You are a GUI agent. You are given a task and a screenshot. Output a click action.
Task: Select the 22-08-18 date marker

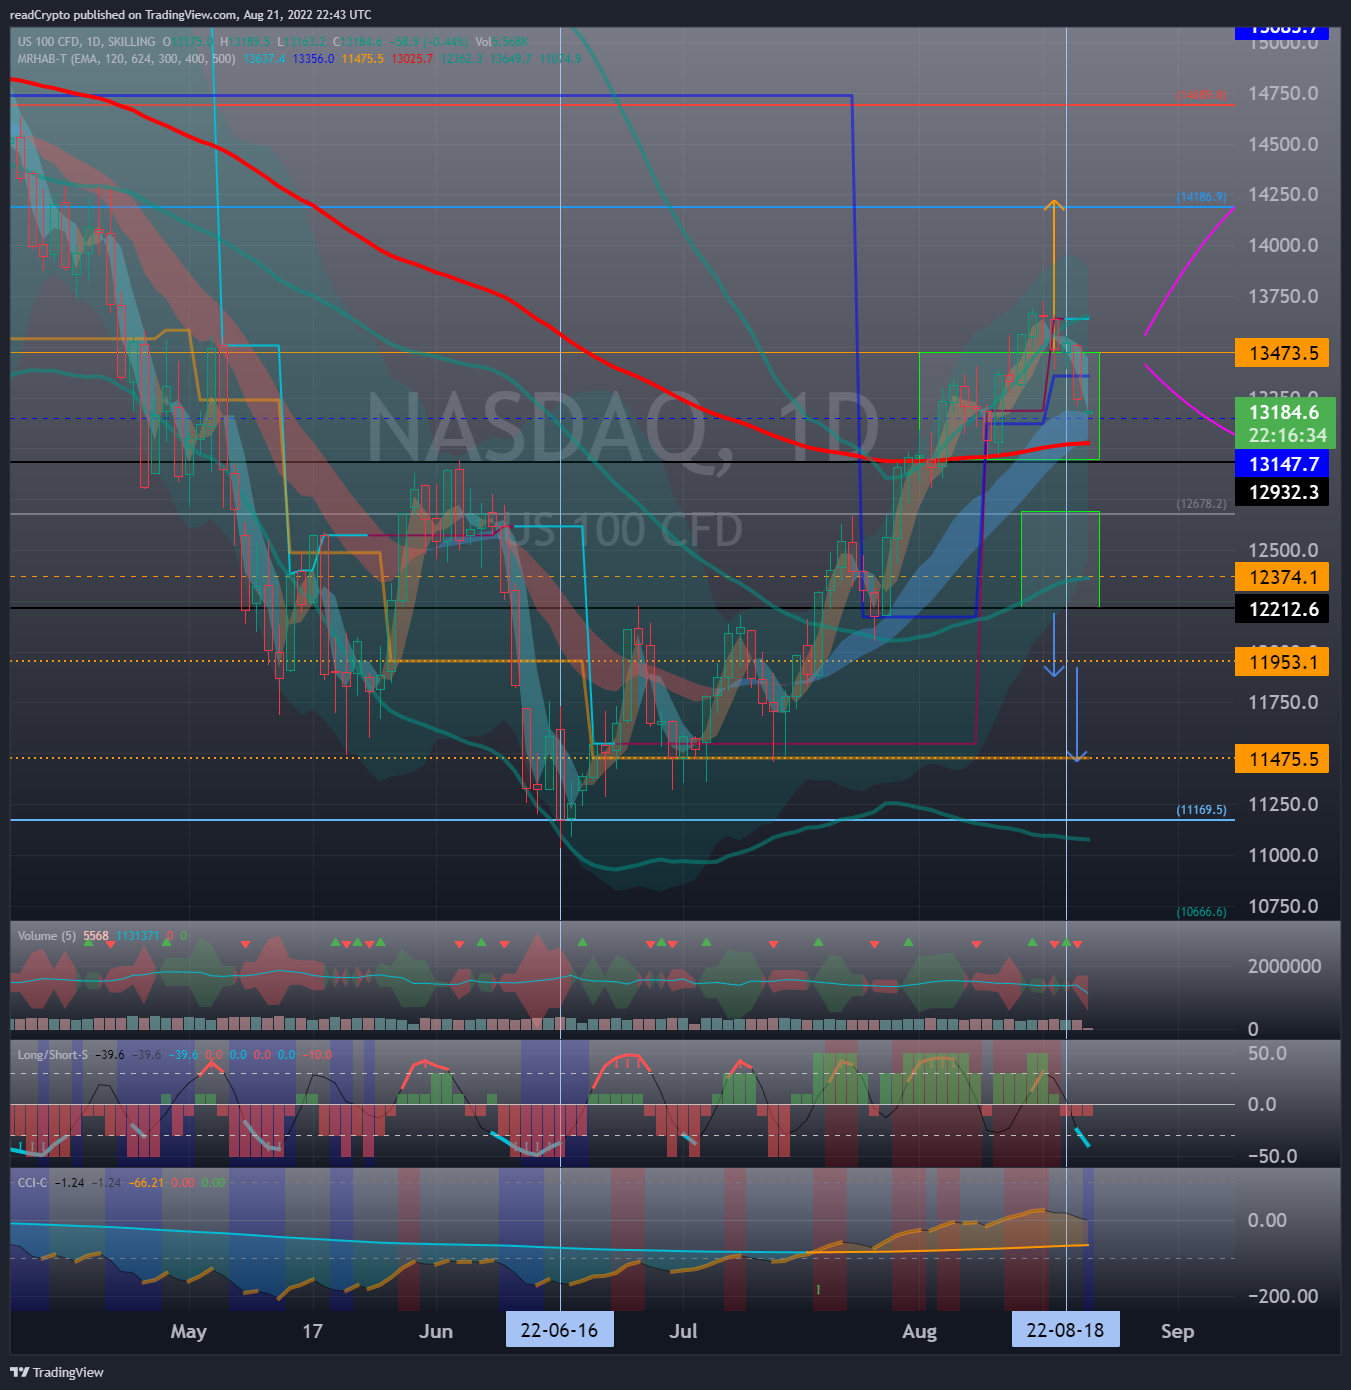click(1065, 1330)
